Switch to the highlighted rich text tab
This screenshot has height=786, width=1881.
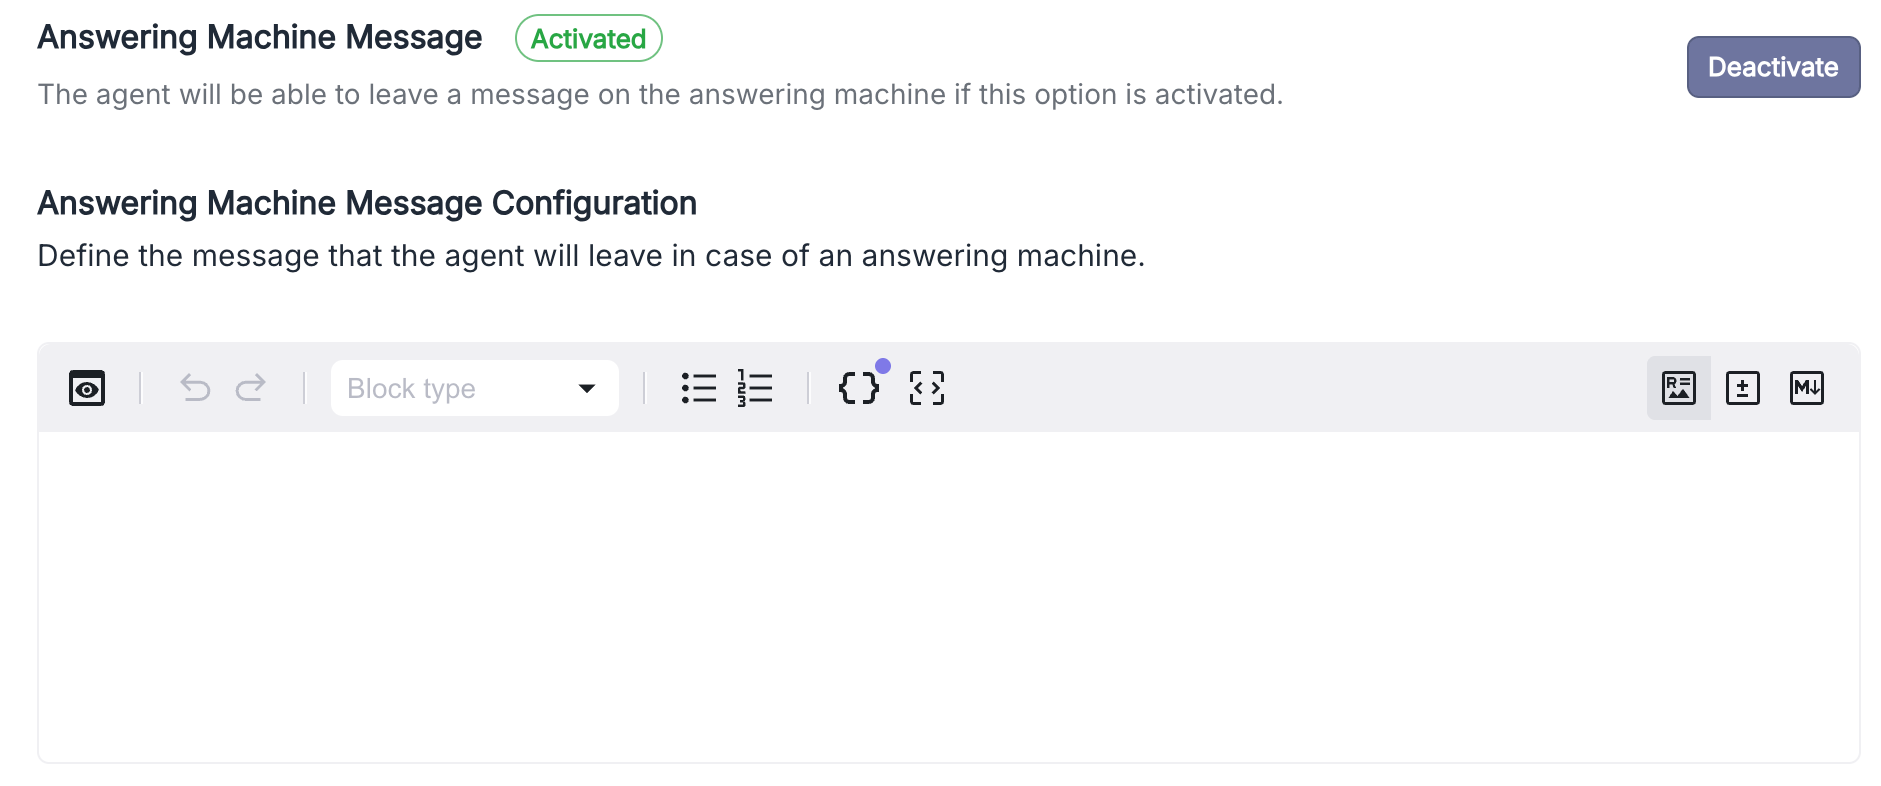[1678, 388]
